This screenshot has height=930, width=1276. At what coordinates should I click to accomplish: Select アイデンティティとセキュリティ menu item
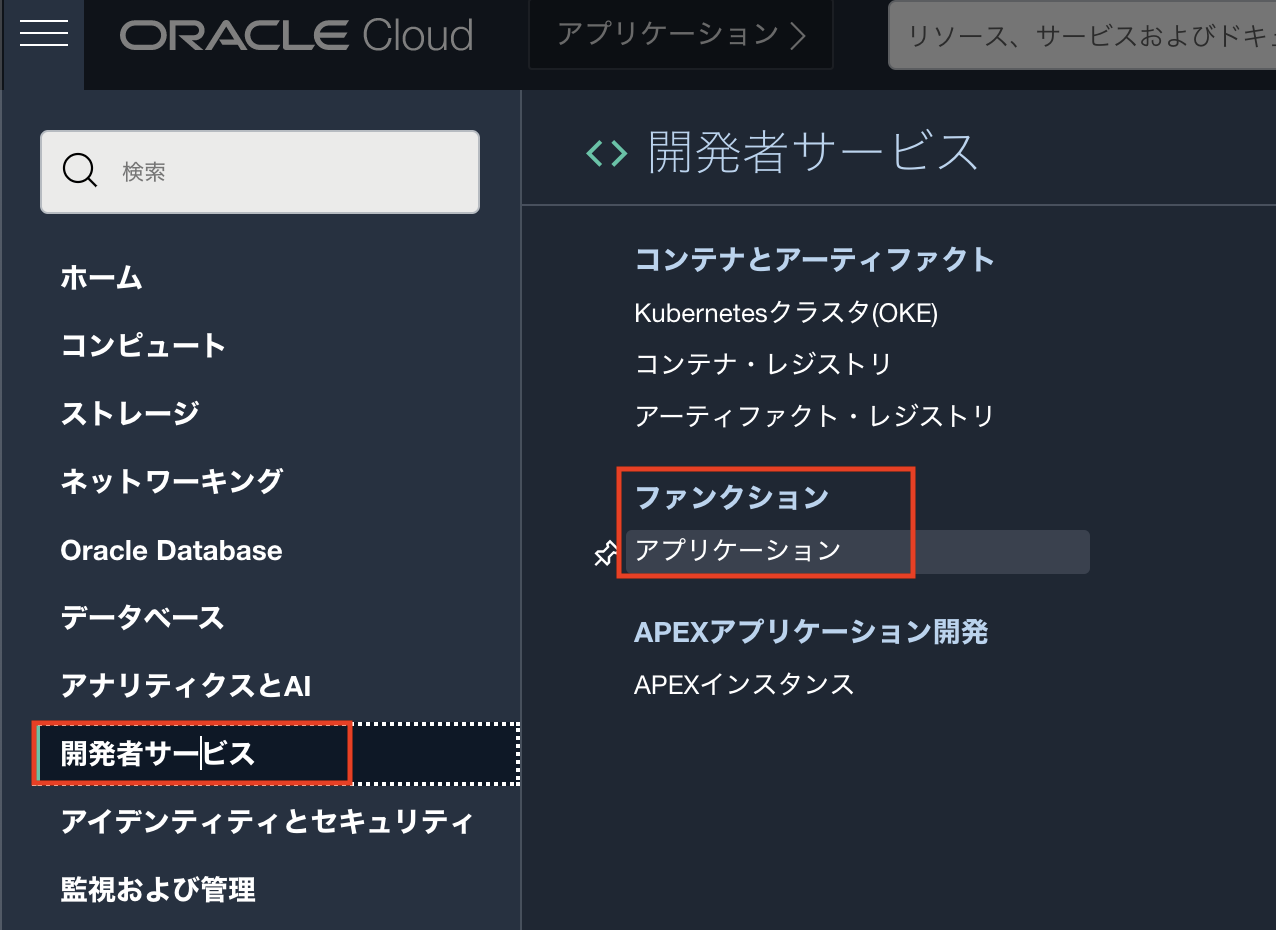pyautogui.click(x=266, y=821)
